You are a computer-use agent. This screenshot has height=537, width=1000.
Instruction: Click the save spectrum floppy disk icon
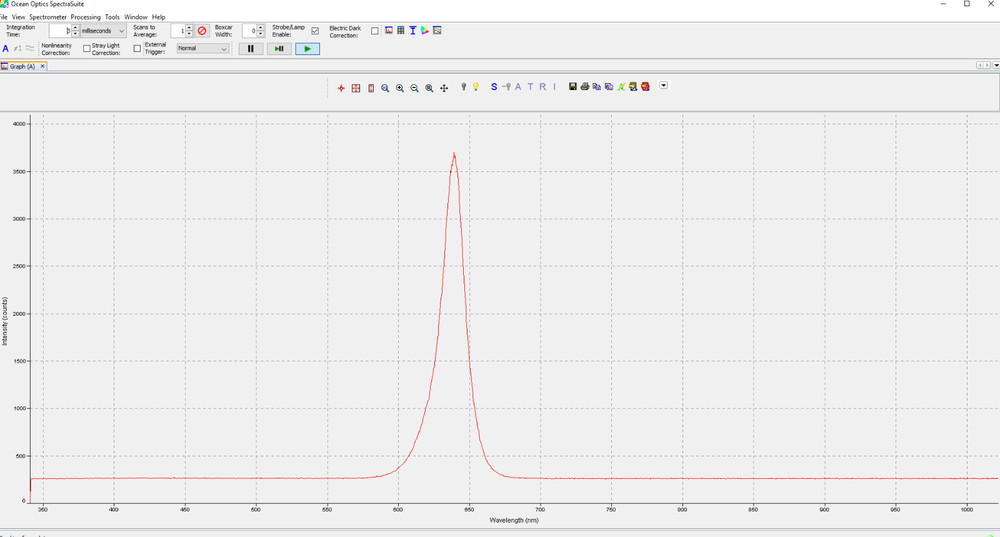pos(572,87)
